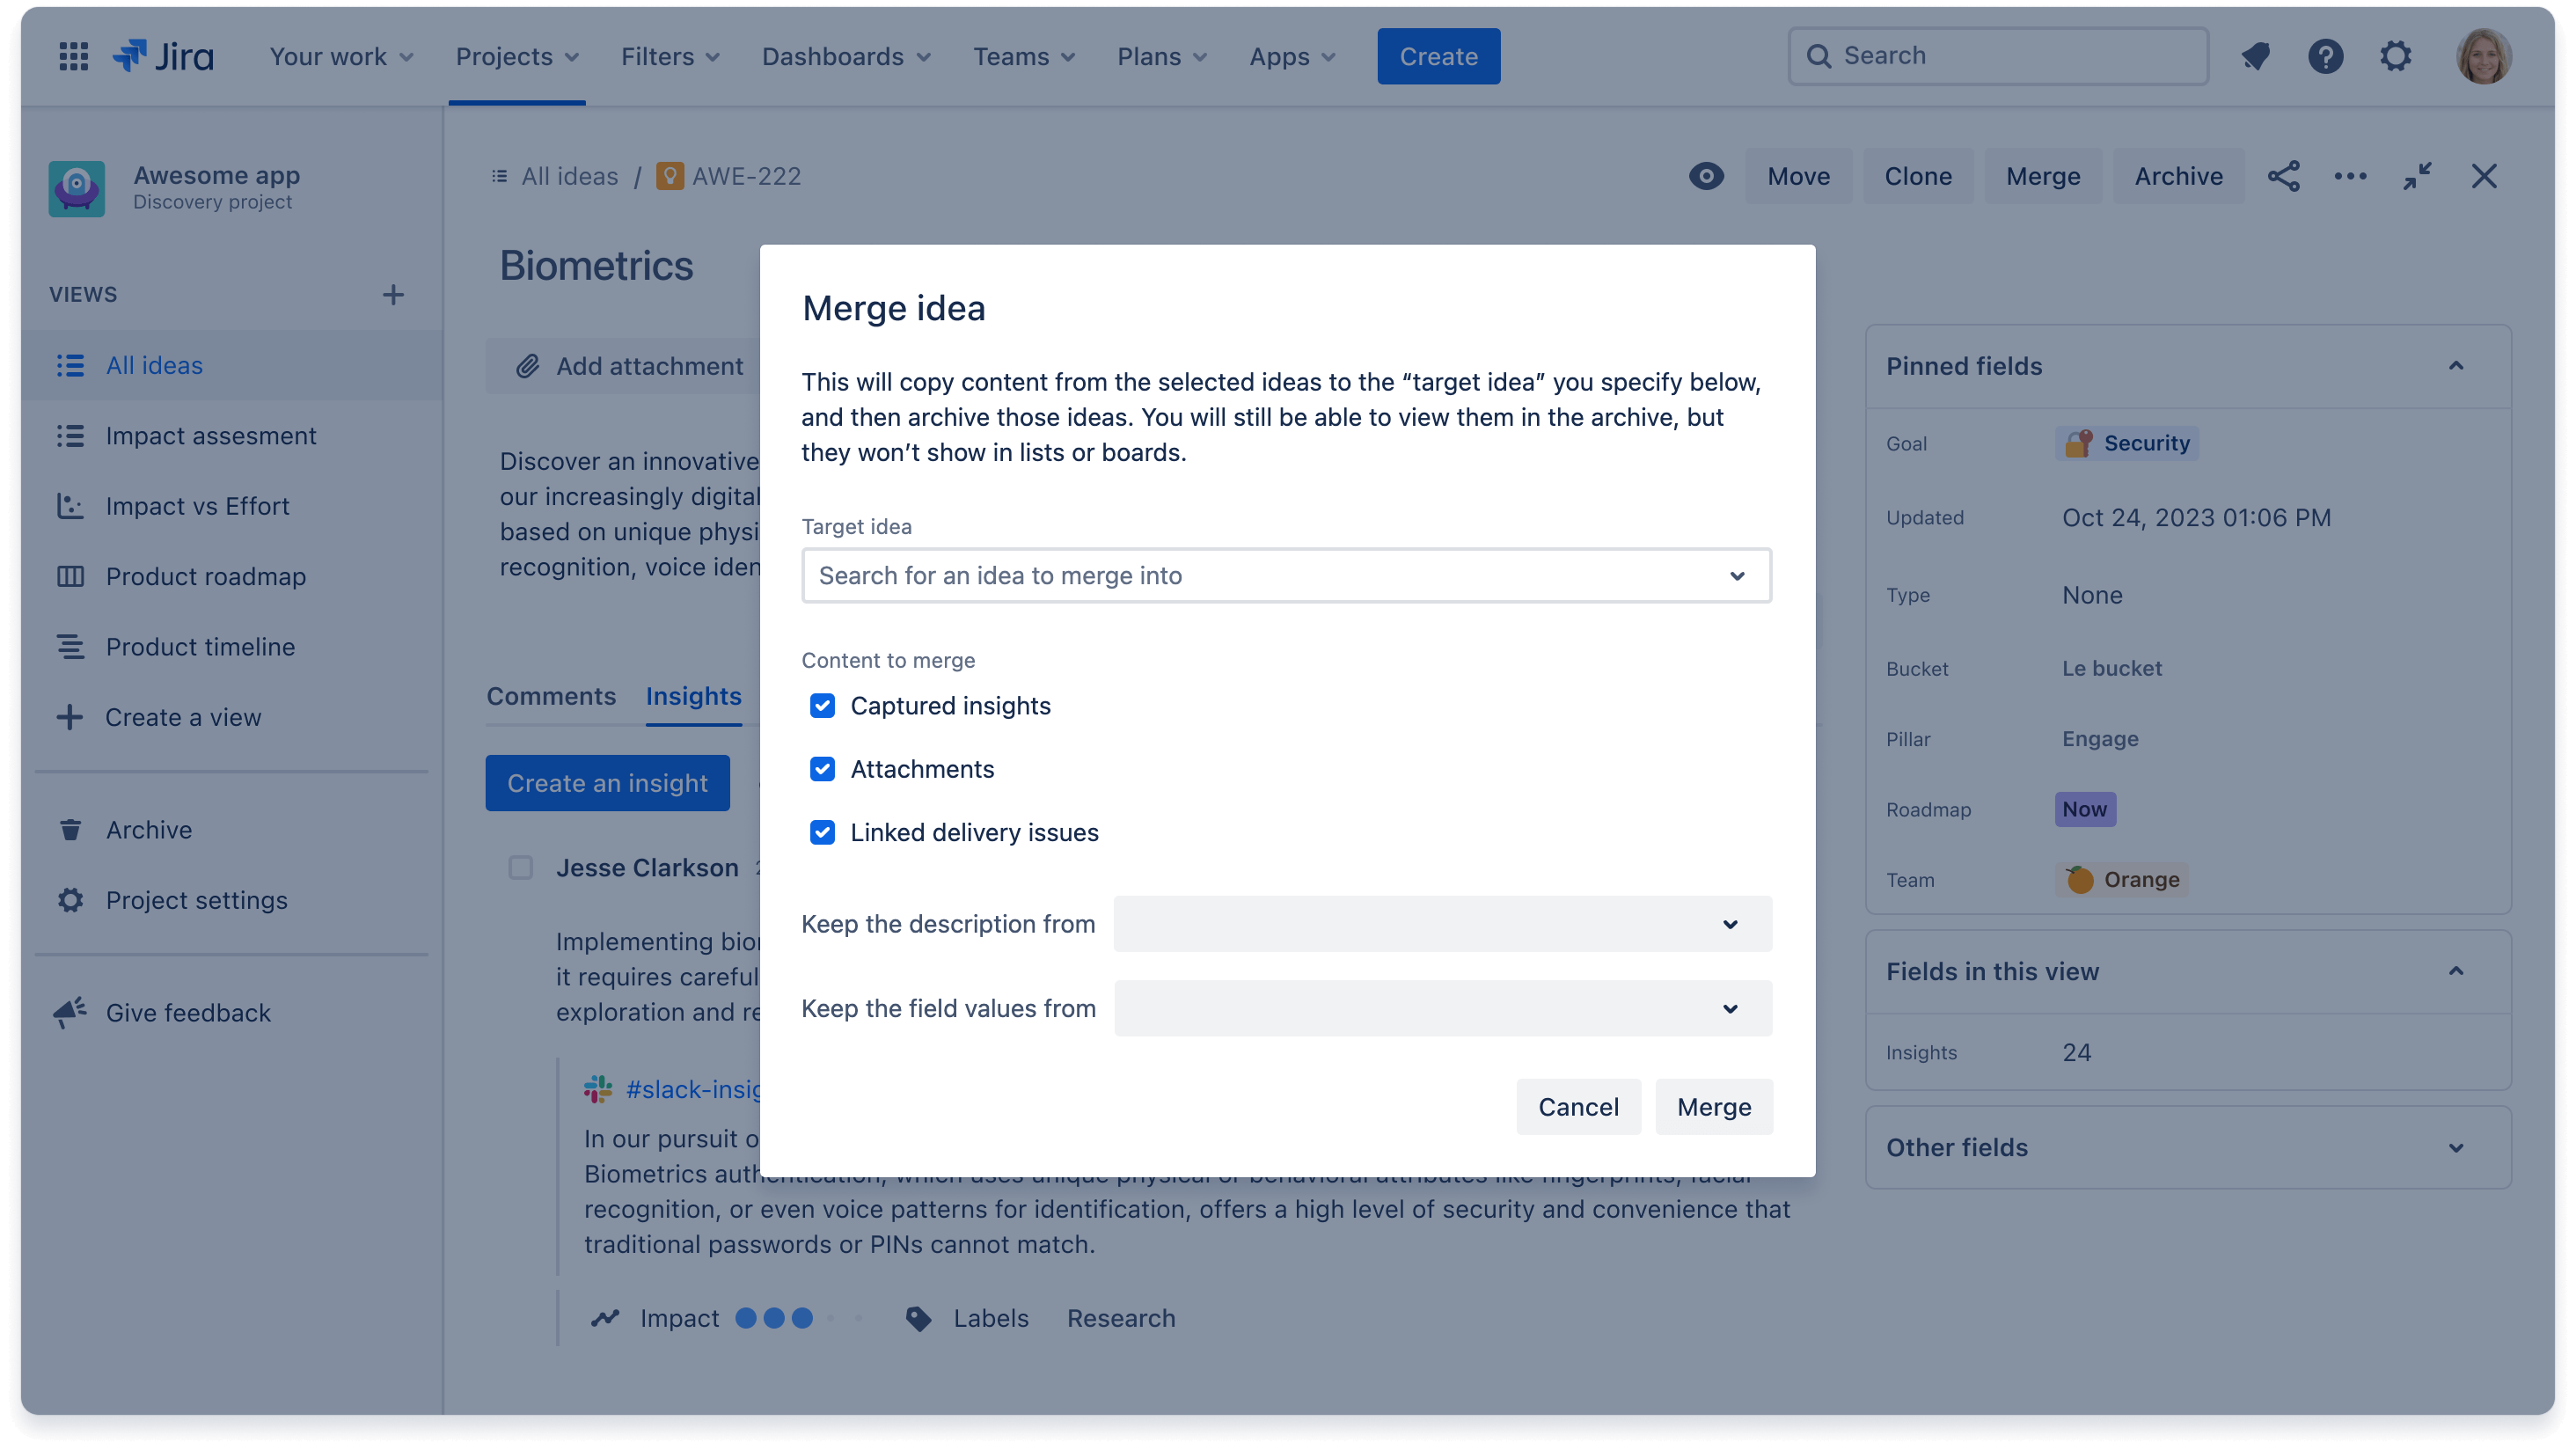
Task: Search for an idea to merge into
Action: click(x=1286, y=575)
